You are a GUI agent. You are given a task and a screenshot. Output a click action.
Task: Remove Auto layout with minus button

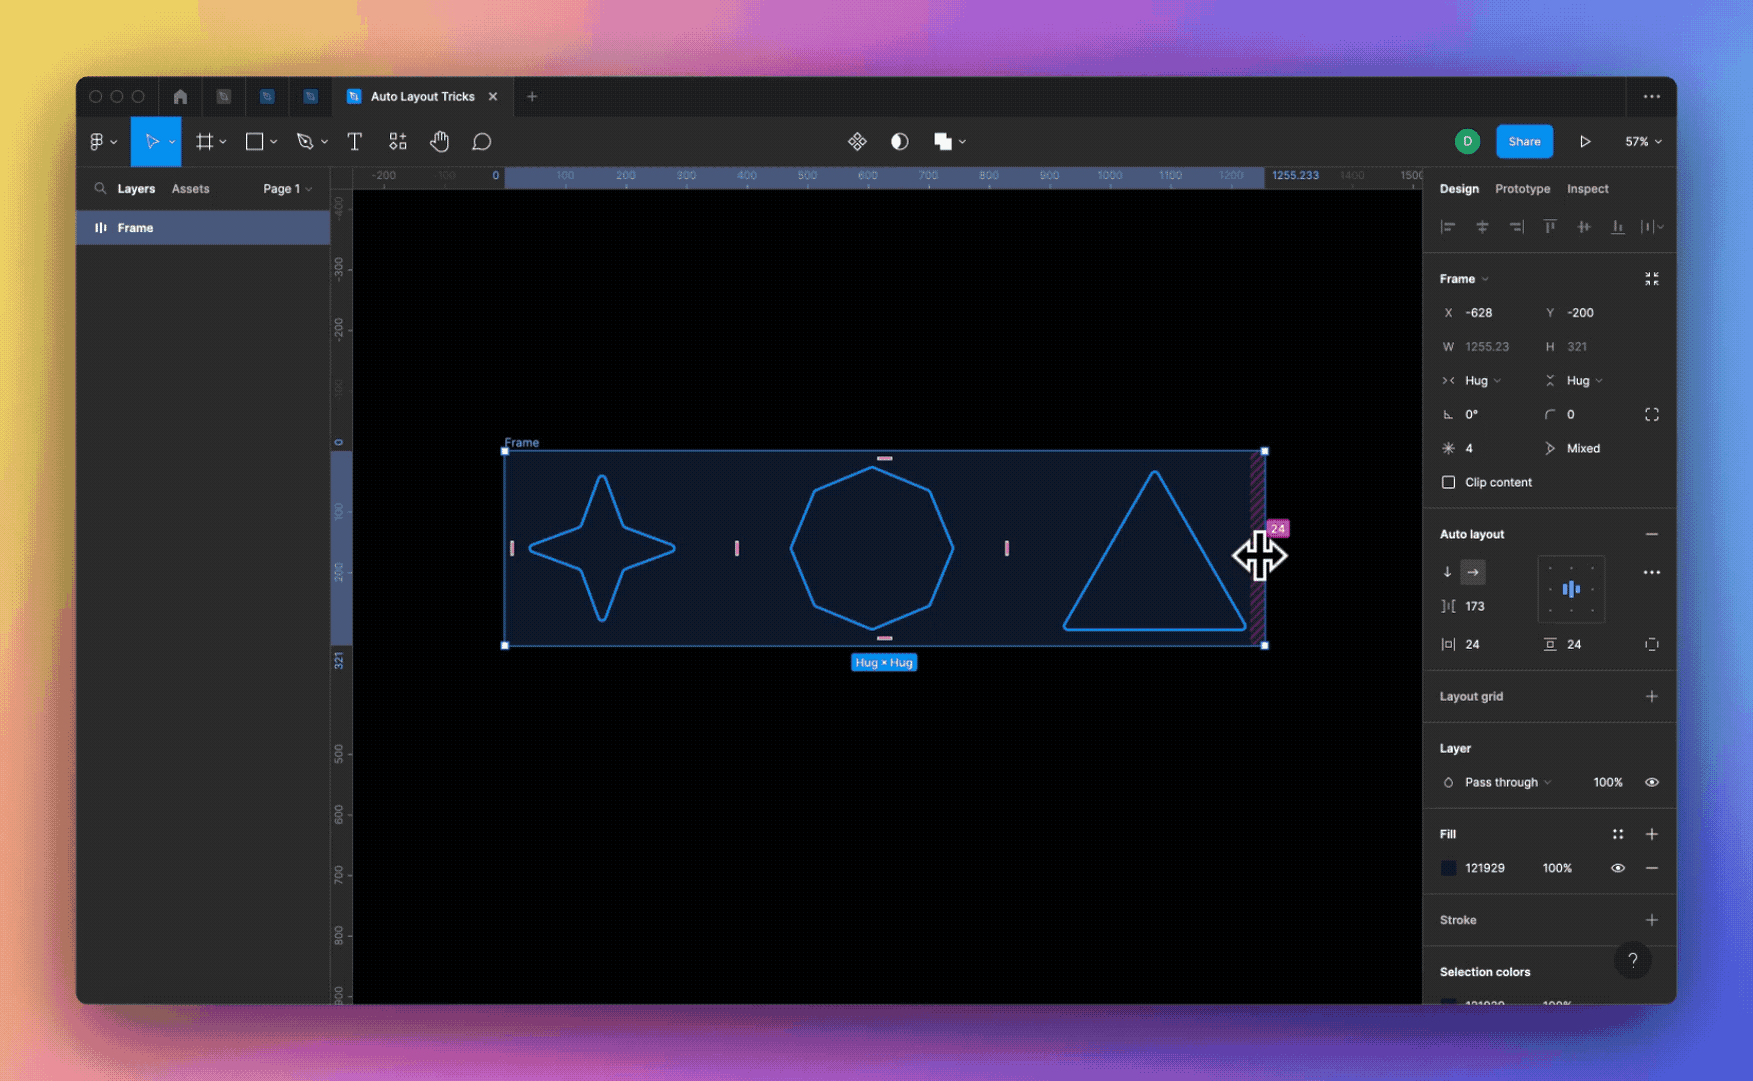coord(1652,535)
